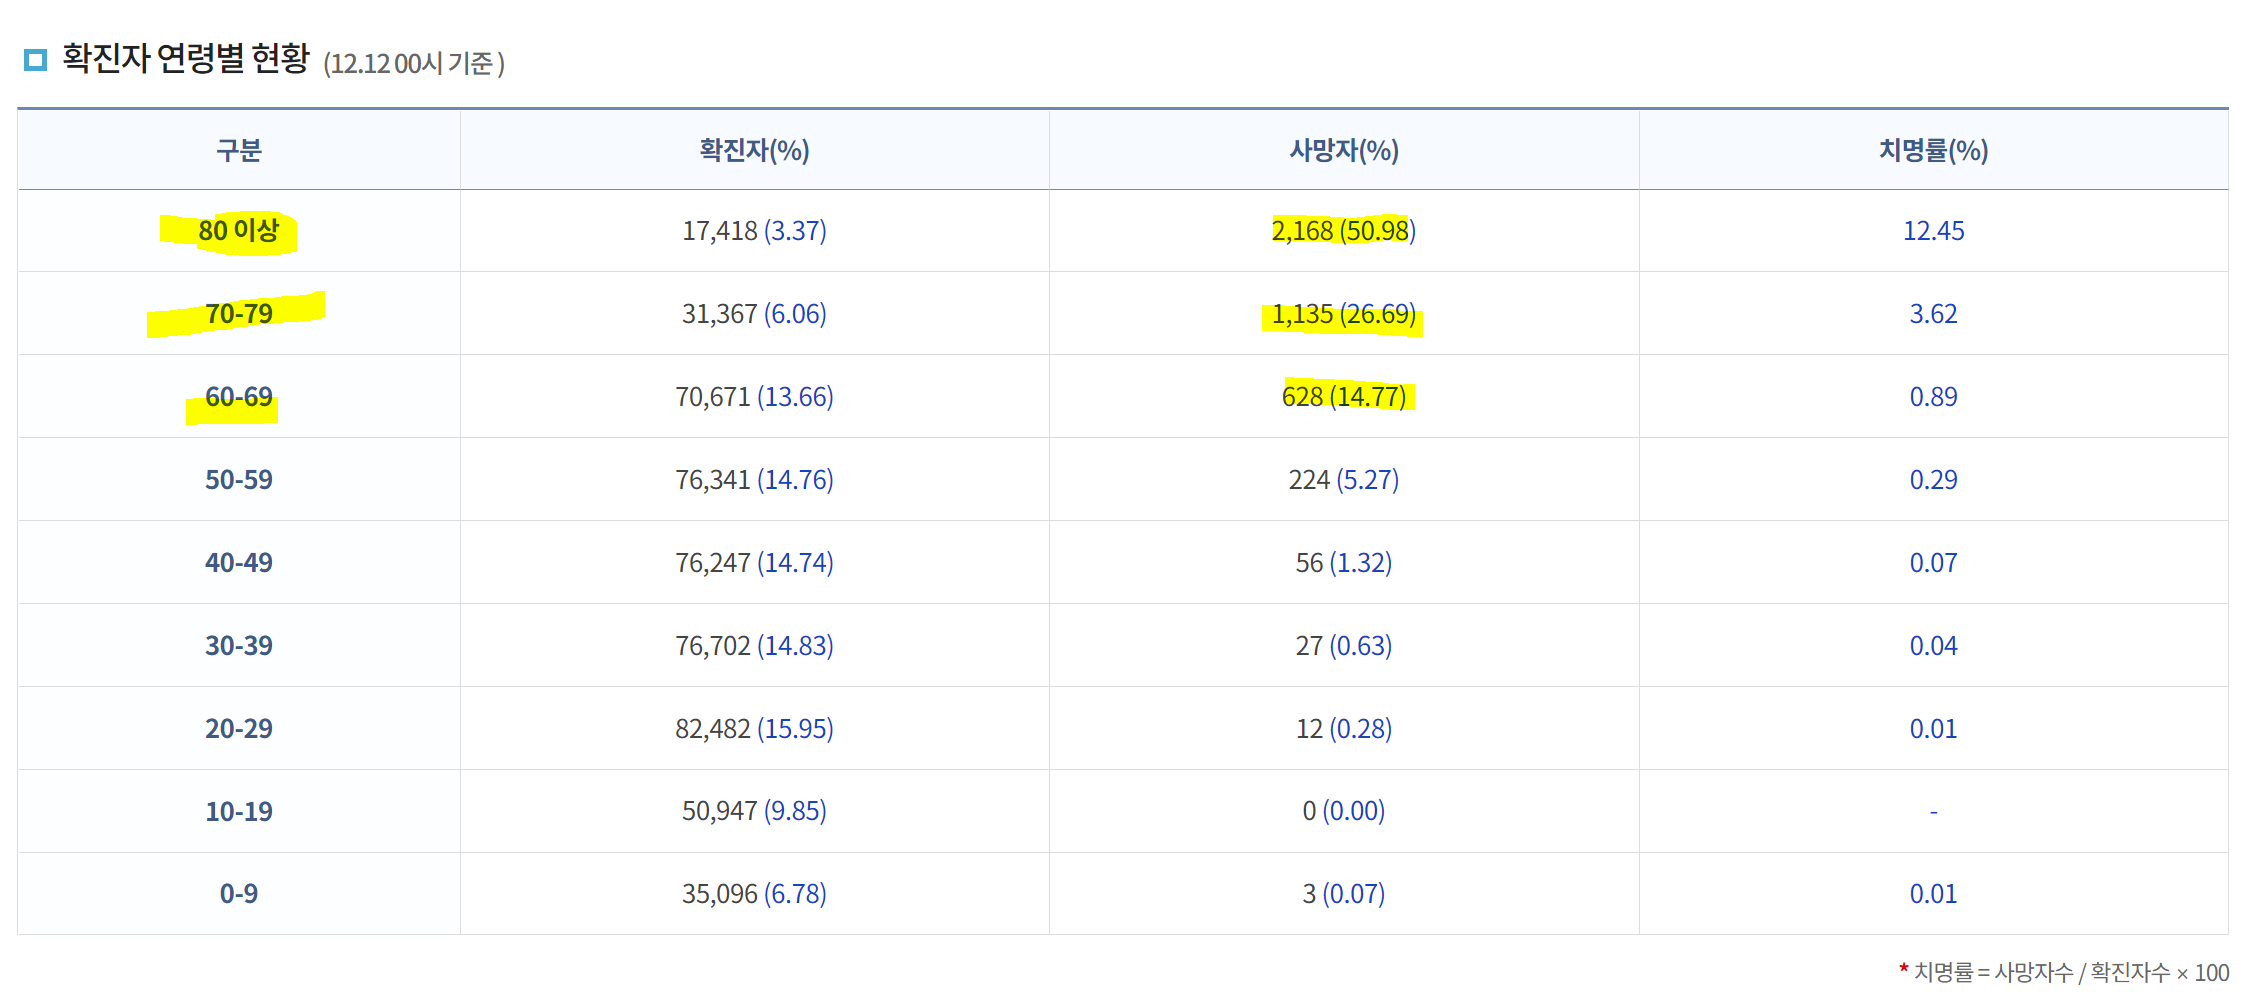Select the 30-39 row label
2241x999 pixels.
[x=239, y=646]
